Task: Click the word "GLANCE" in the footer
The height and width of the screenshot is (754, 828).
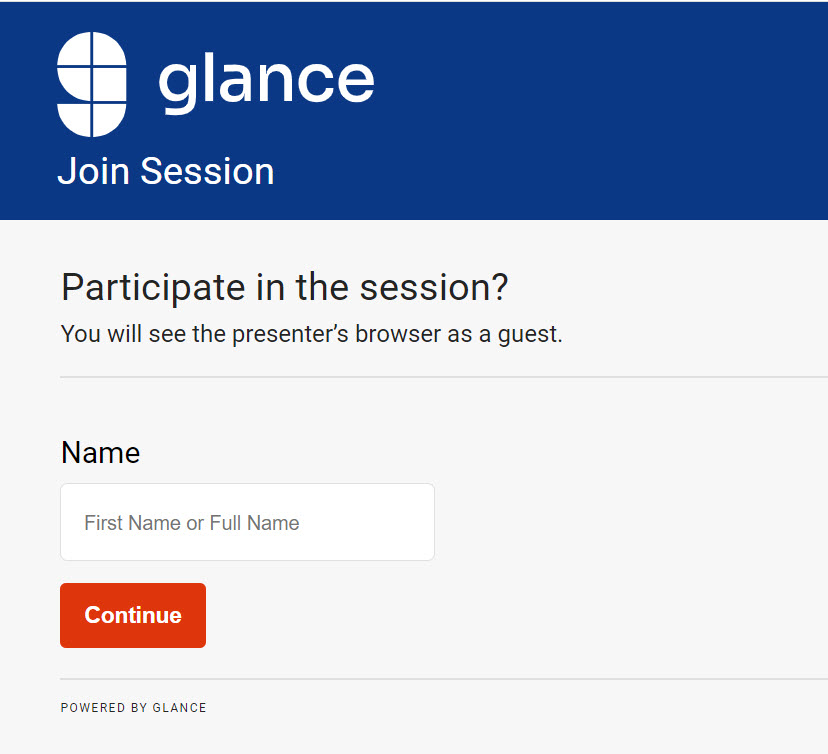Action: 179,708
